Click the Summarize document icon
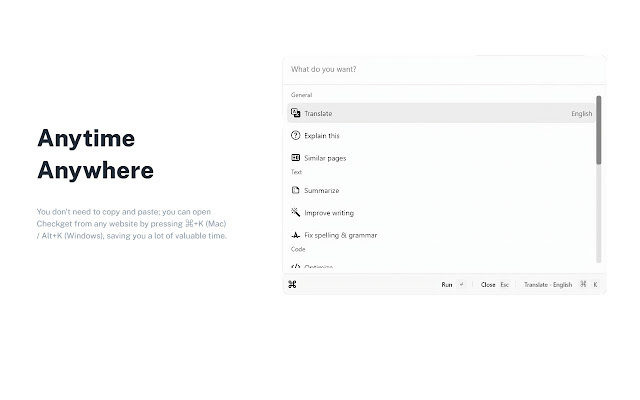Viewport: 640px width, 400px height. click(x=296, y=190)
